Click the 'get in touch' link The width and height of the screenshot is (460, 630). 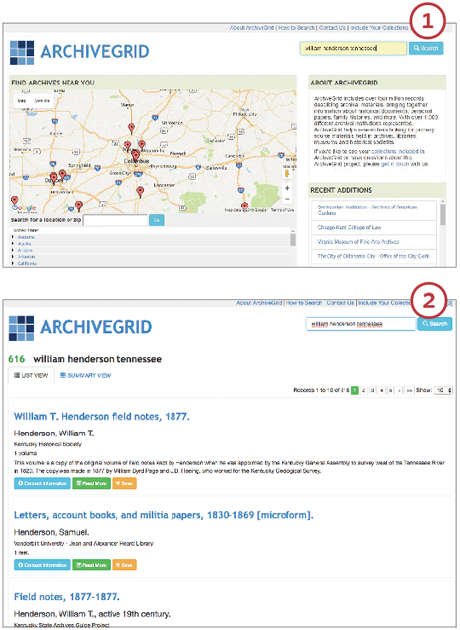[x=395, y=164]
